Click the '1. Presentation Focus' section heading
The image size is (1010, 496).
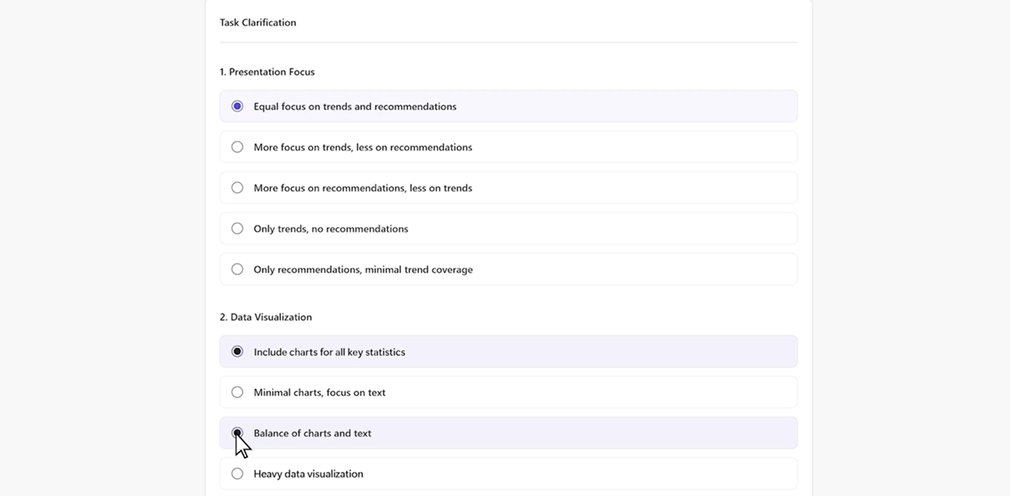(x=267, y=72)
